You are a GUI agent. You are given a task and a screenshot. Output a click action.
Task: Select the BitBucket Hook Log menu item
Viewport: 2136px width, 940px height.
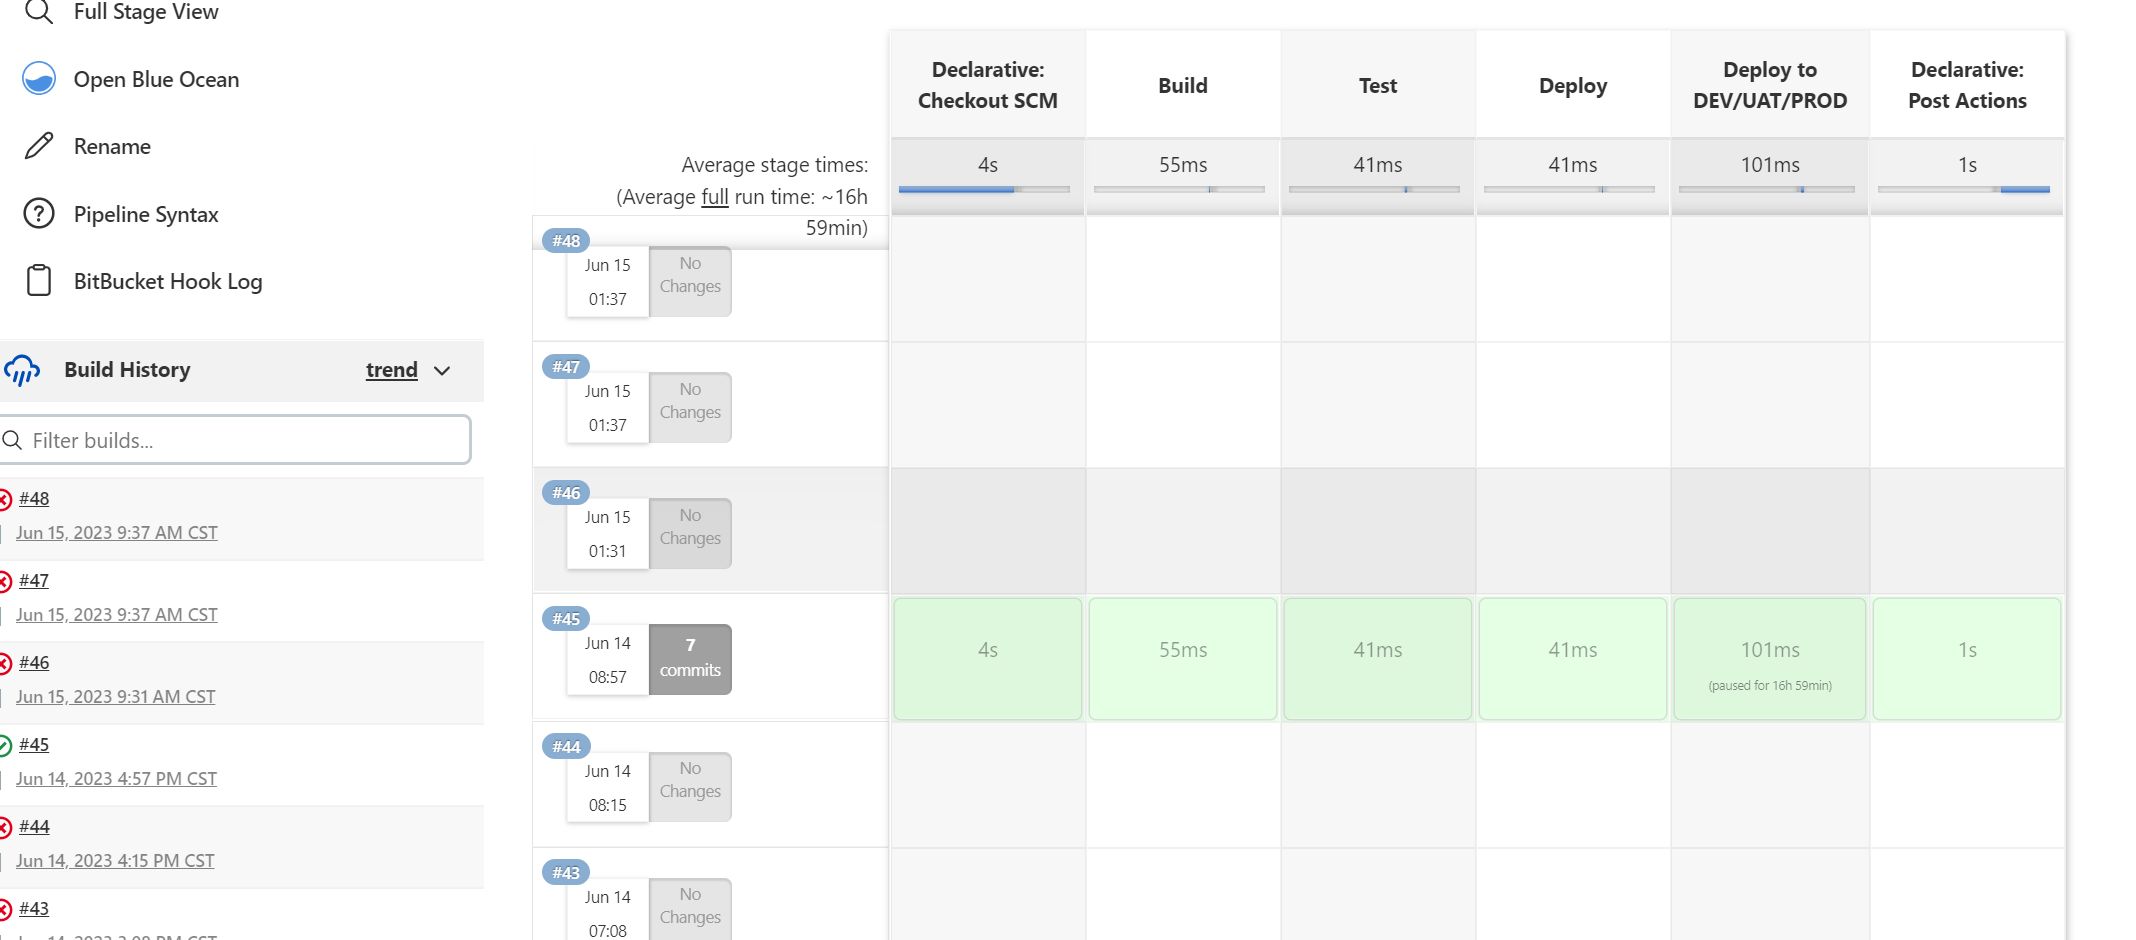pyautogui.click(x=168, y=281)
